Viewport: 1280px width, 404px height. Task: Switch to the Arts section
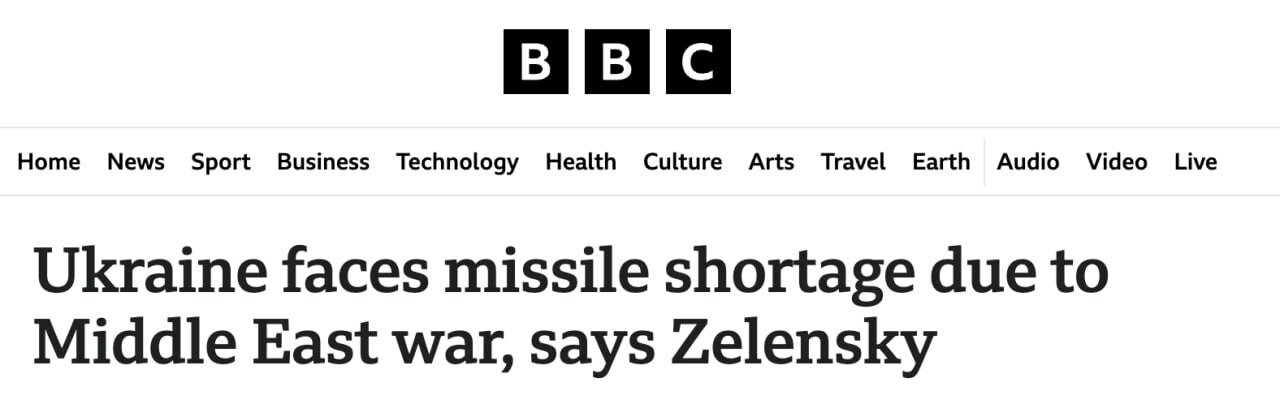[771, 162]
